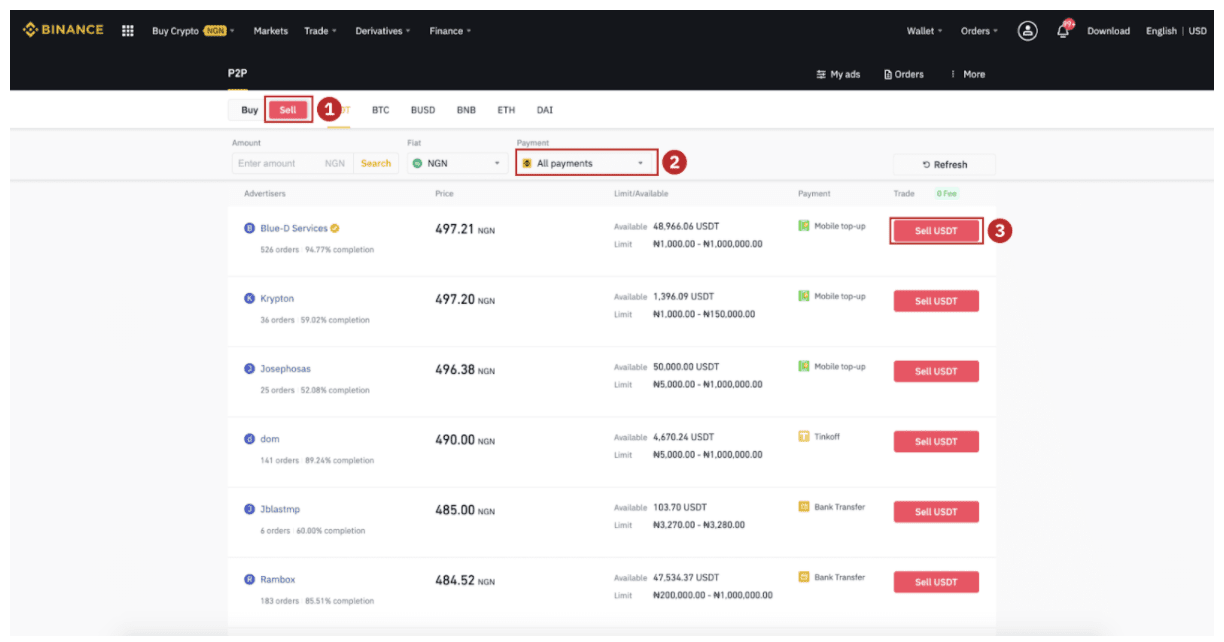Open the Binance logo home link
The width and height of the screenshot is (1224, 642).
(62, 30)
